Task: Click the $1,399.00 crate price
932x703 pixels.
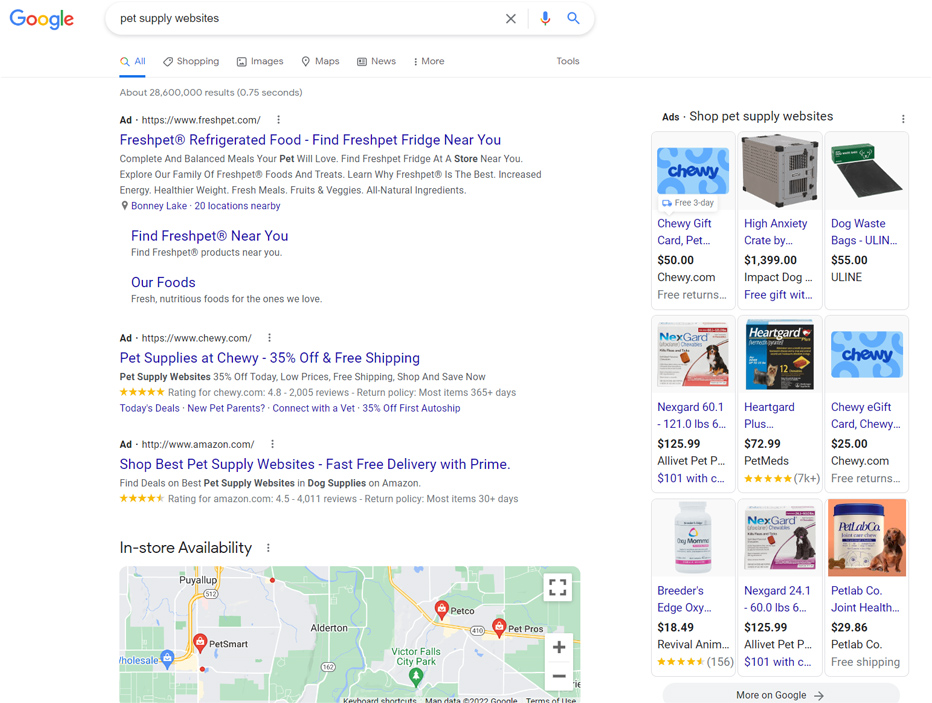Action: point(770,260)
